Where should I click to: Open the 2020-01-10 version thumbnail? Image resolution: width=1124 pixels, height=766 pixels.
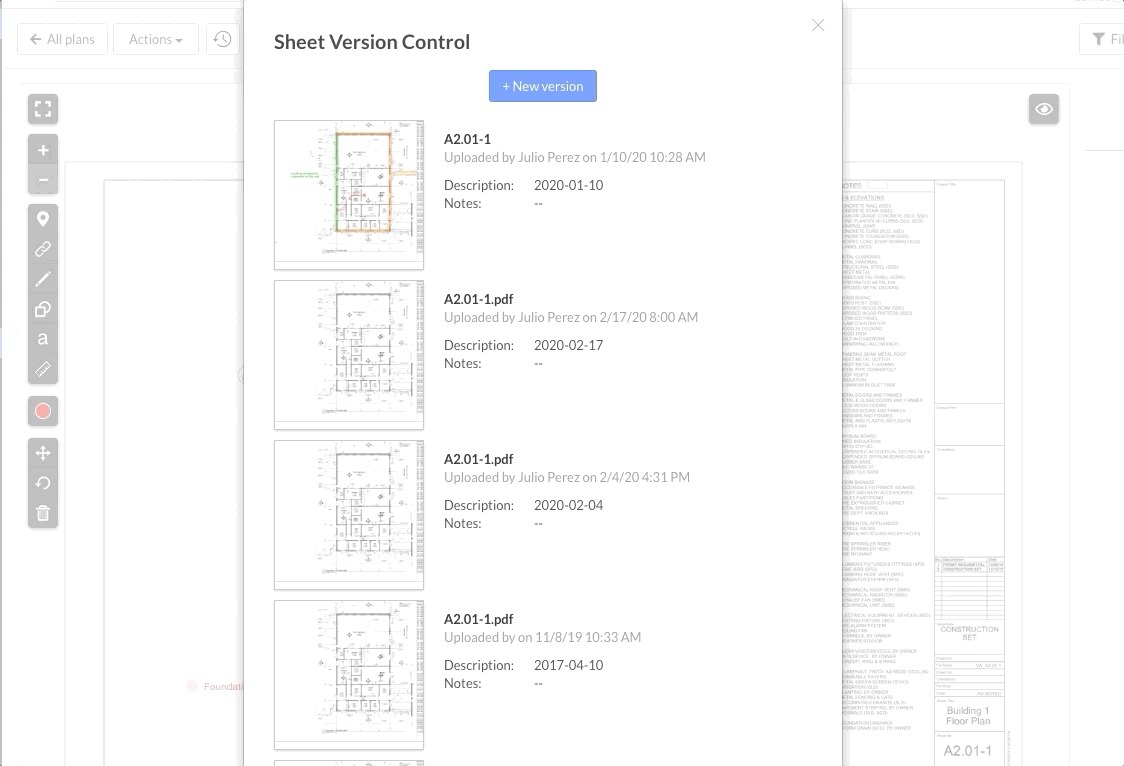click(x=349, y=195)
